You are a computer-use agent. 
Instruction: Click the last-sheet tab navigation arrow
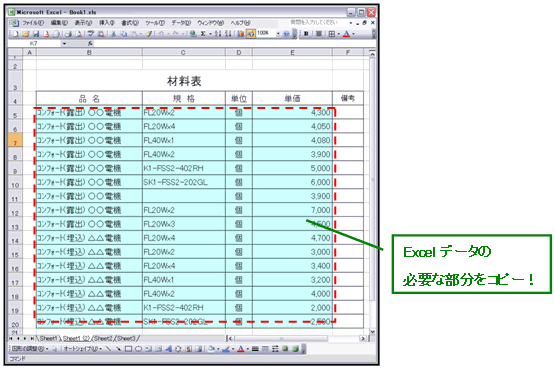32,339
